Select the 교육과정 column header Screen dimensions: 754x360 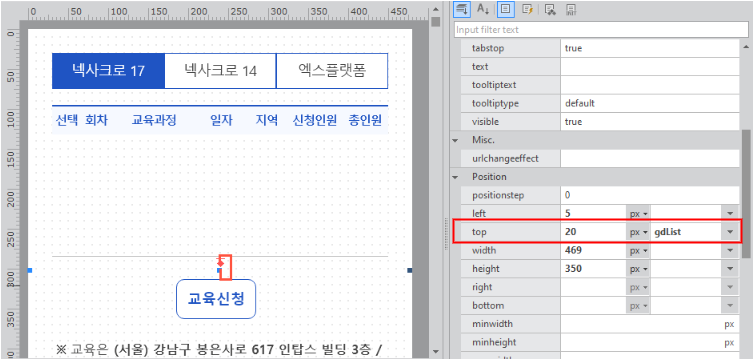[x=154, y=120]
